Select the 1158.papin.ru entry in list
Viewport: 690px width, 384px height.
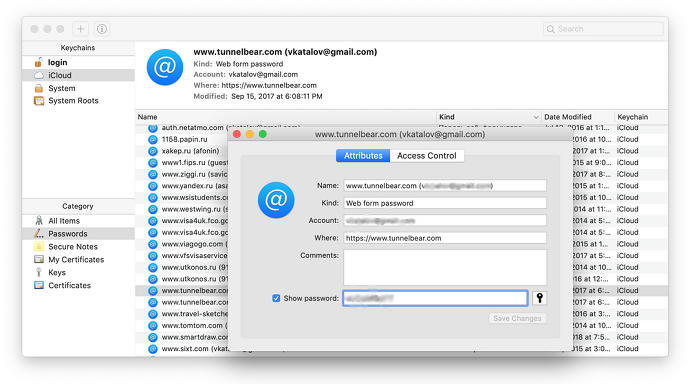pyautogui.click(x=184, y=139)
